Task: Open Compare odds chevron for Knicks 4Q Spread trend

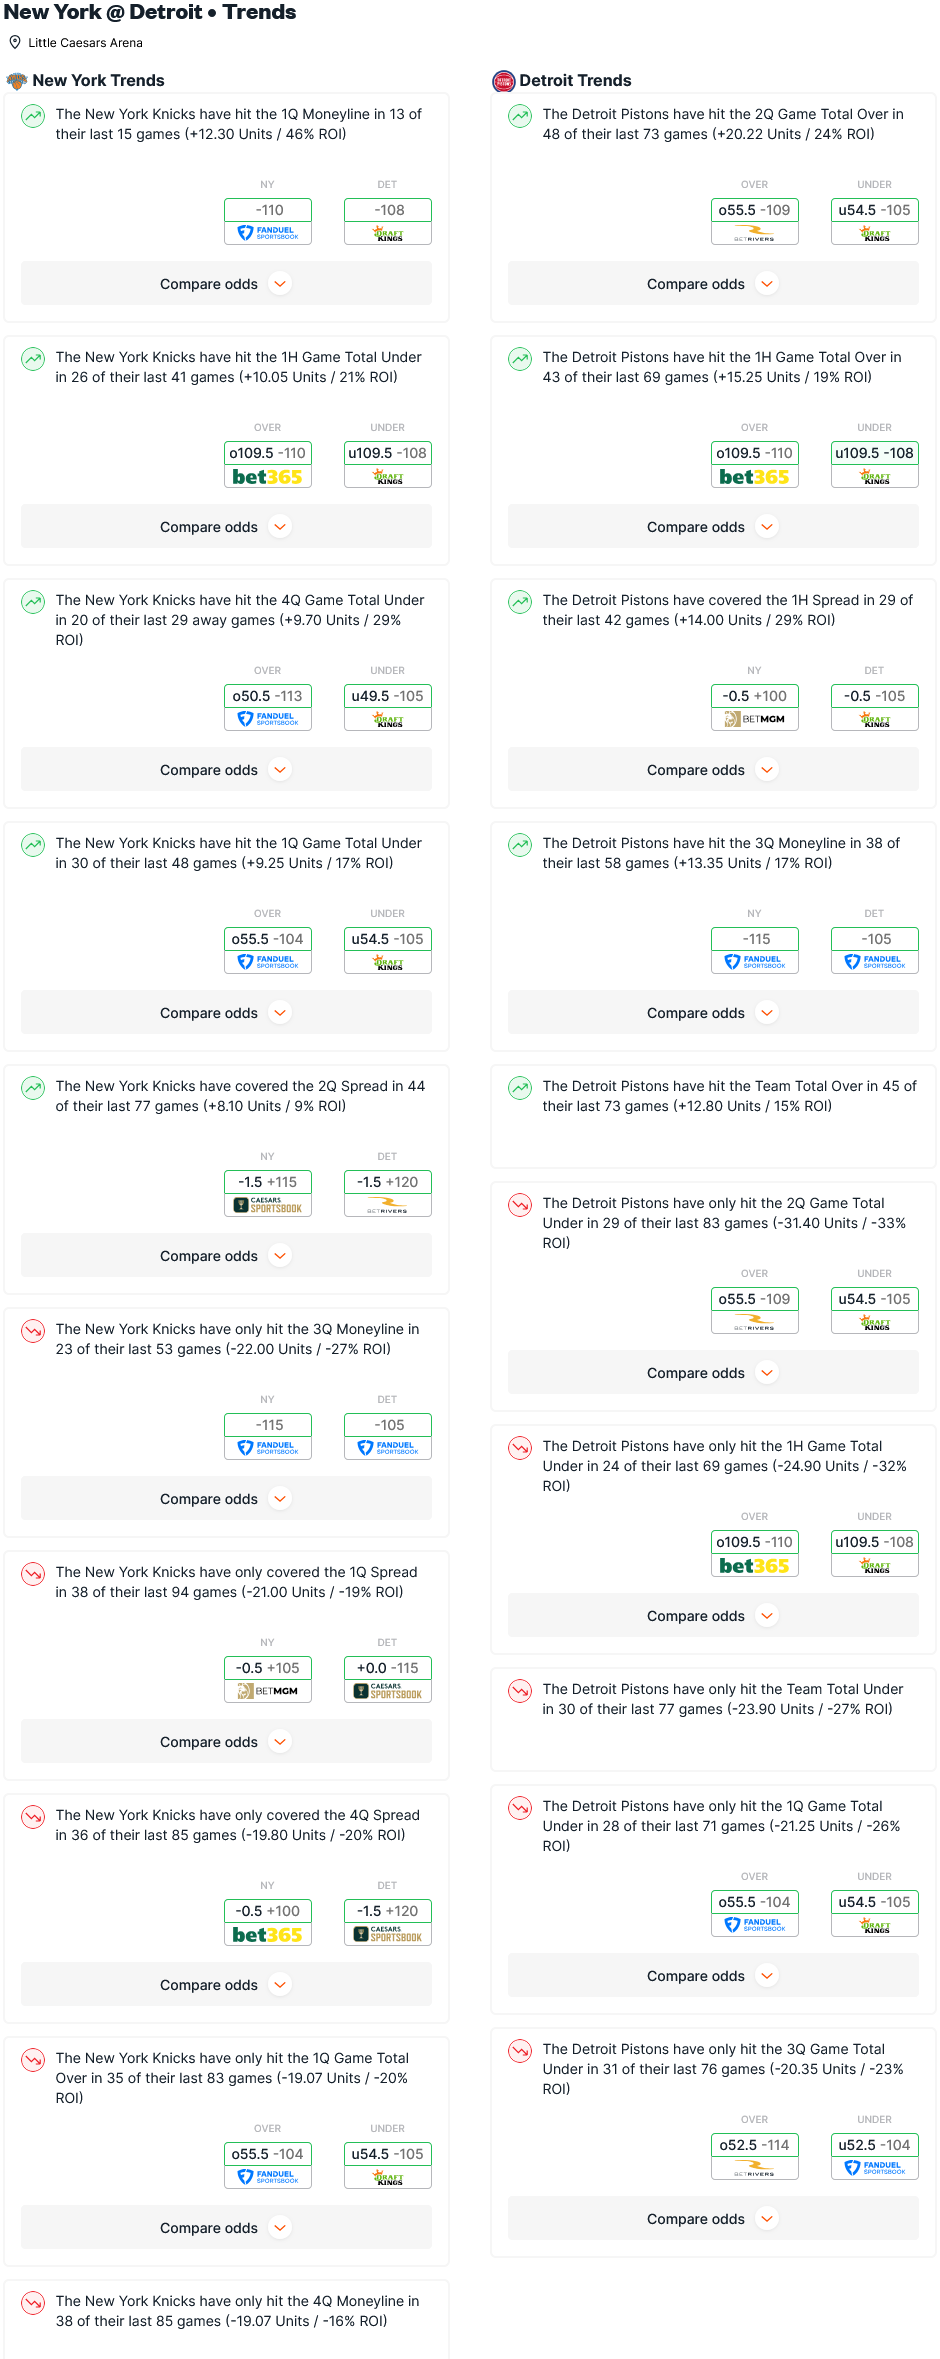Action: click(281, 1985)
